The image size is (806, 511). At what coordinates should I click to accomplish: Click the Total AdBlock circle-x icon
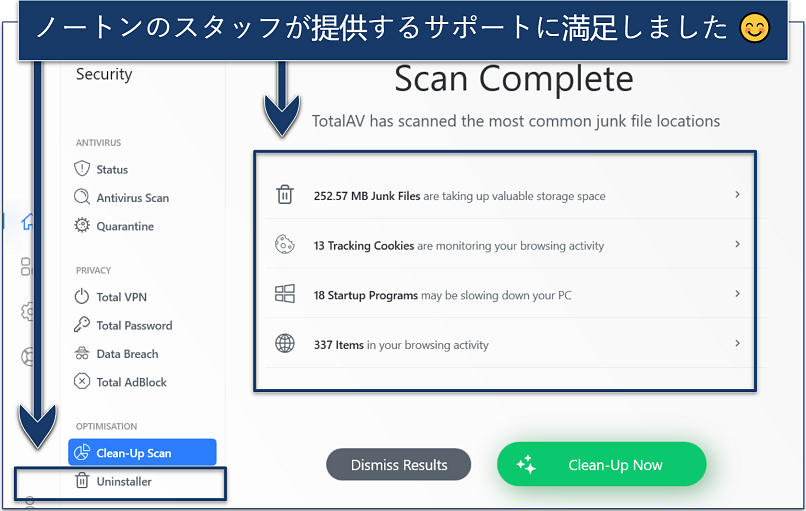tap(82, 382)
